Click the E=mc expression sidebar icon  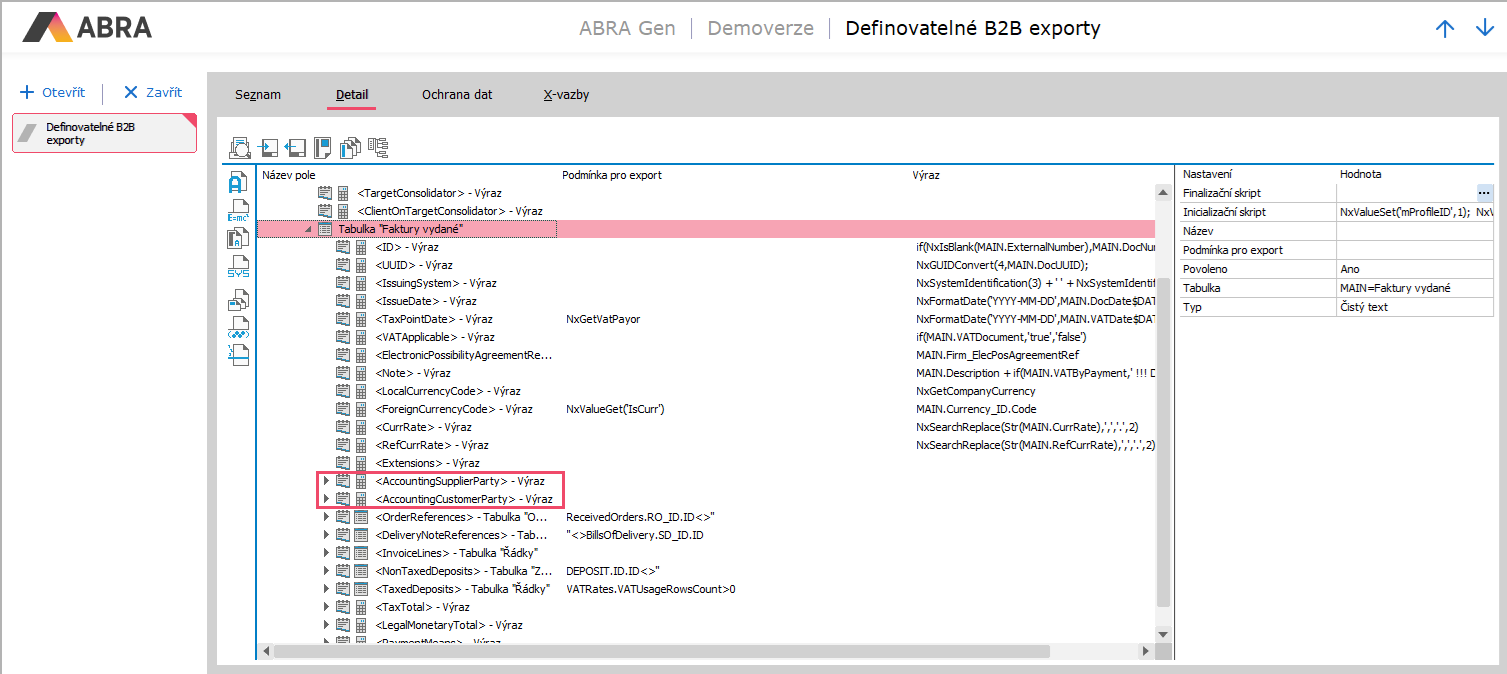pos(238,210)
